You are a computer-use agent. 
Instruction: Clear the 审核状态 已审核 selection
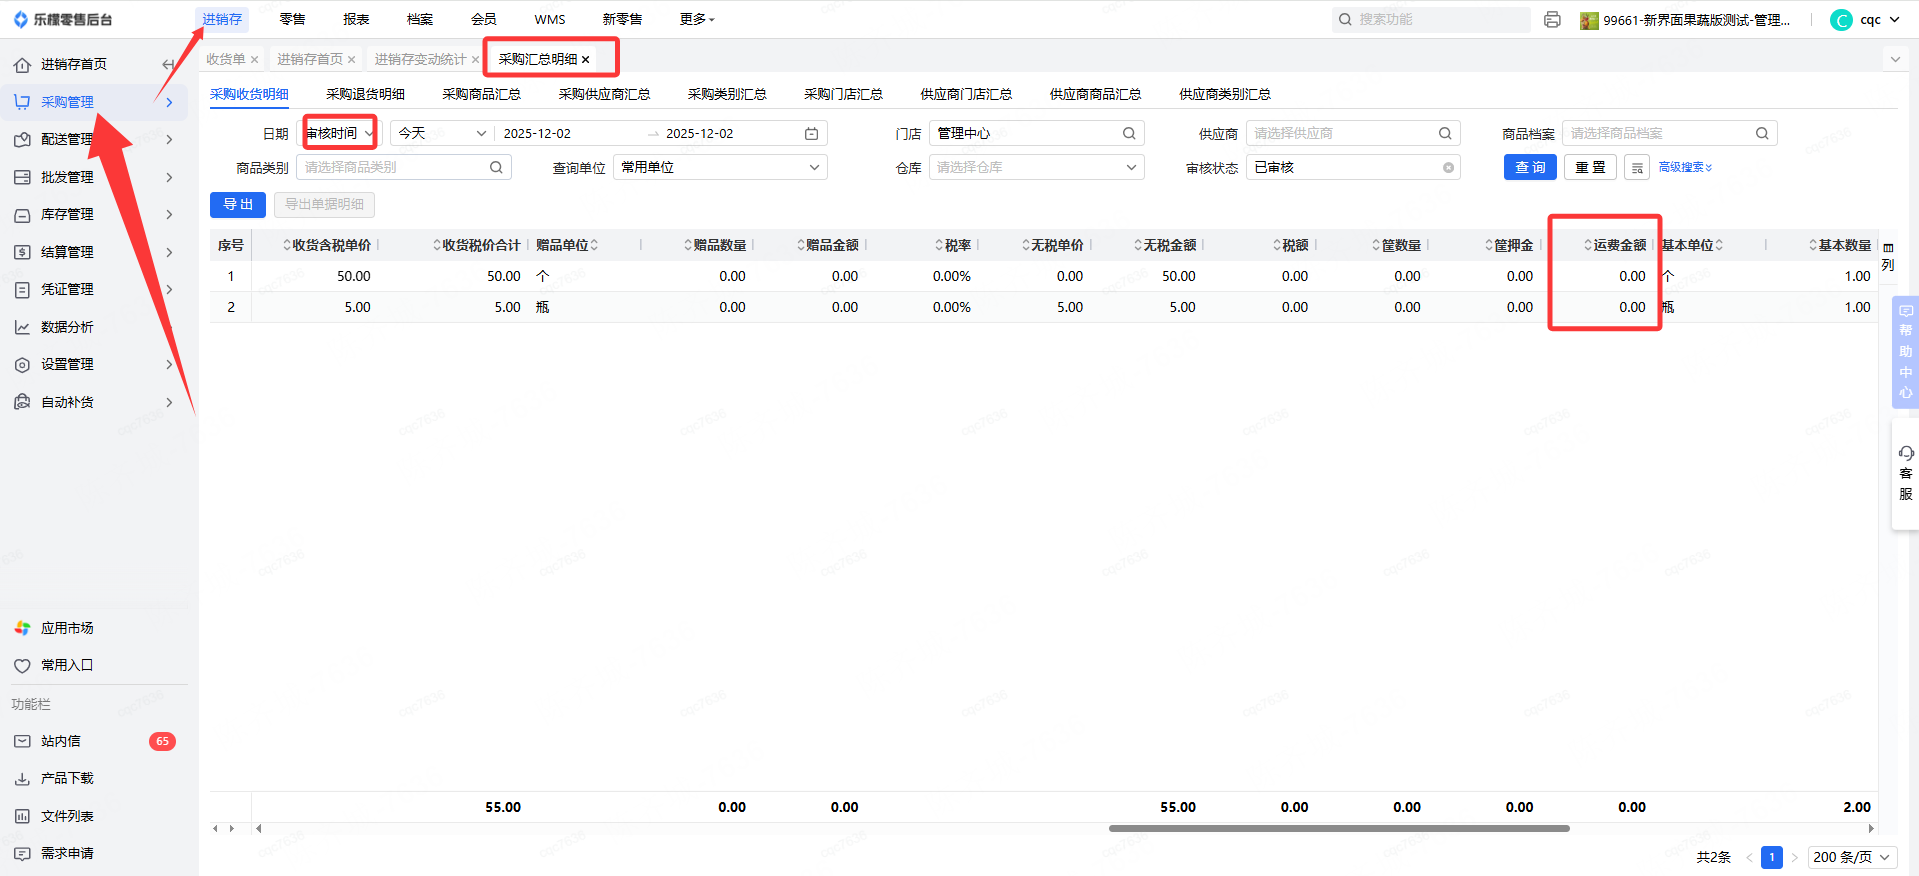pos(1448,168)
